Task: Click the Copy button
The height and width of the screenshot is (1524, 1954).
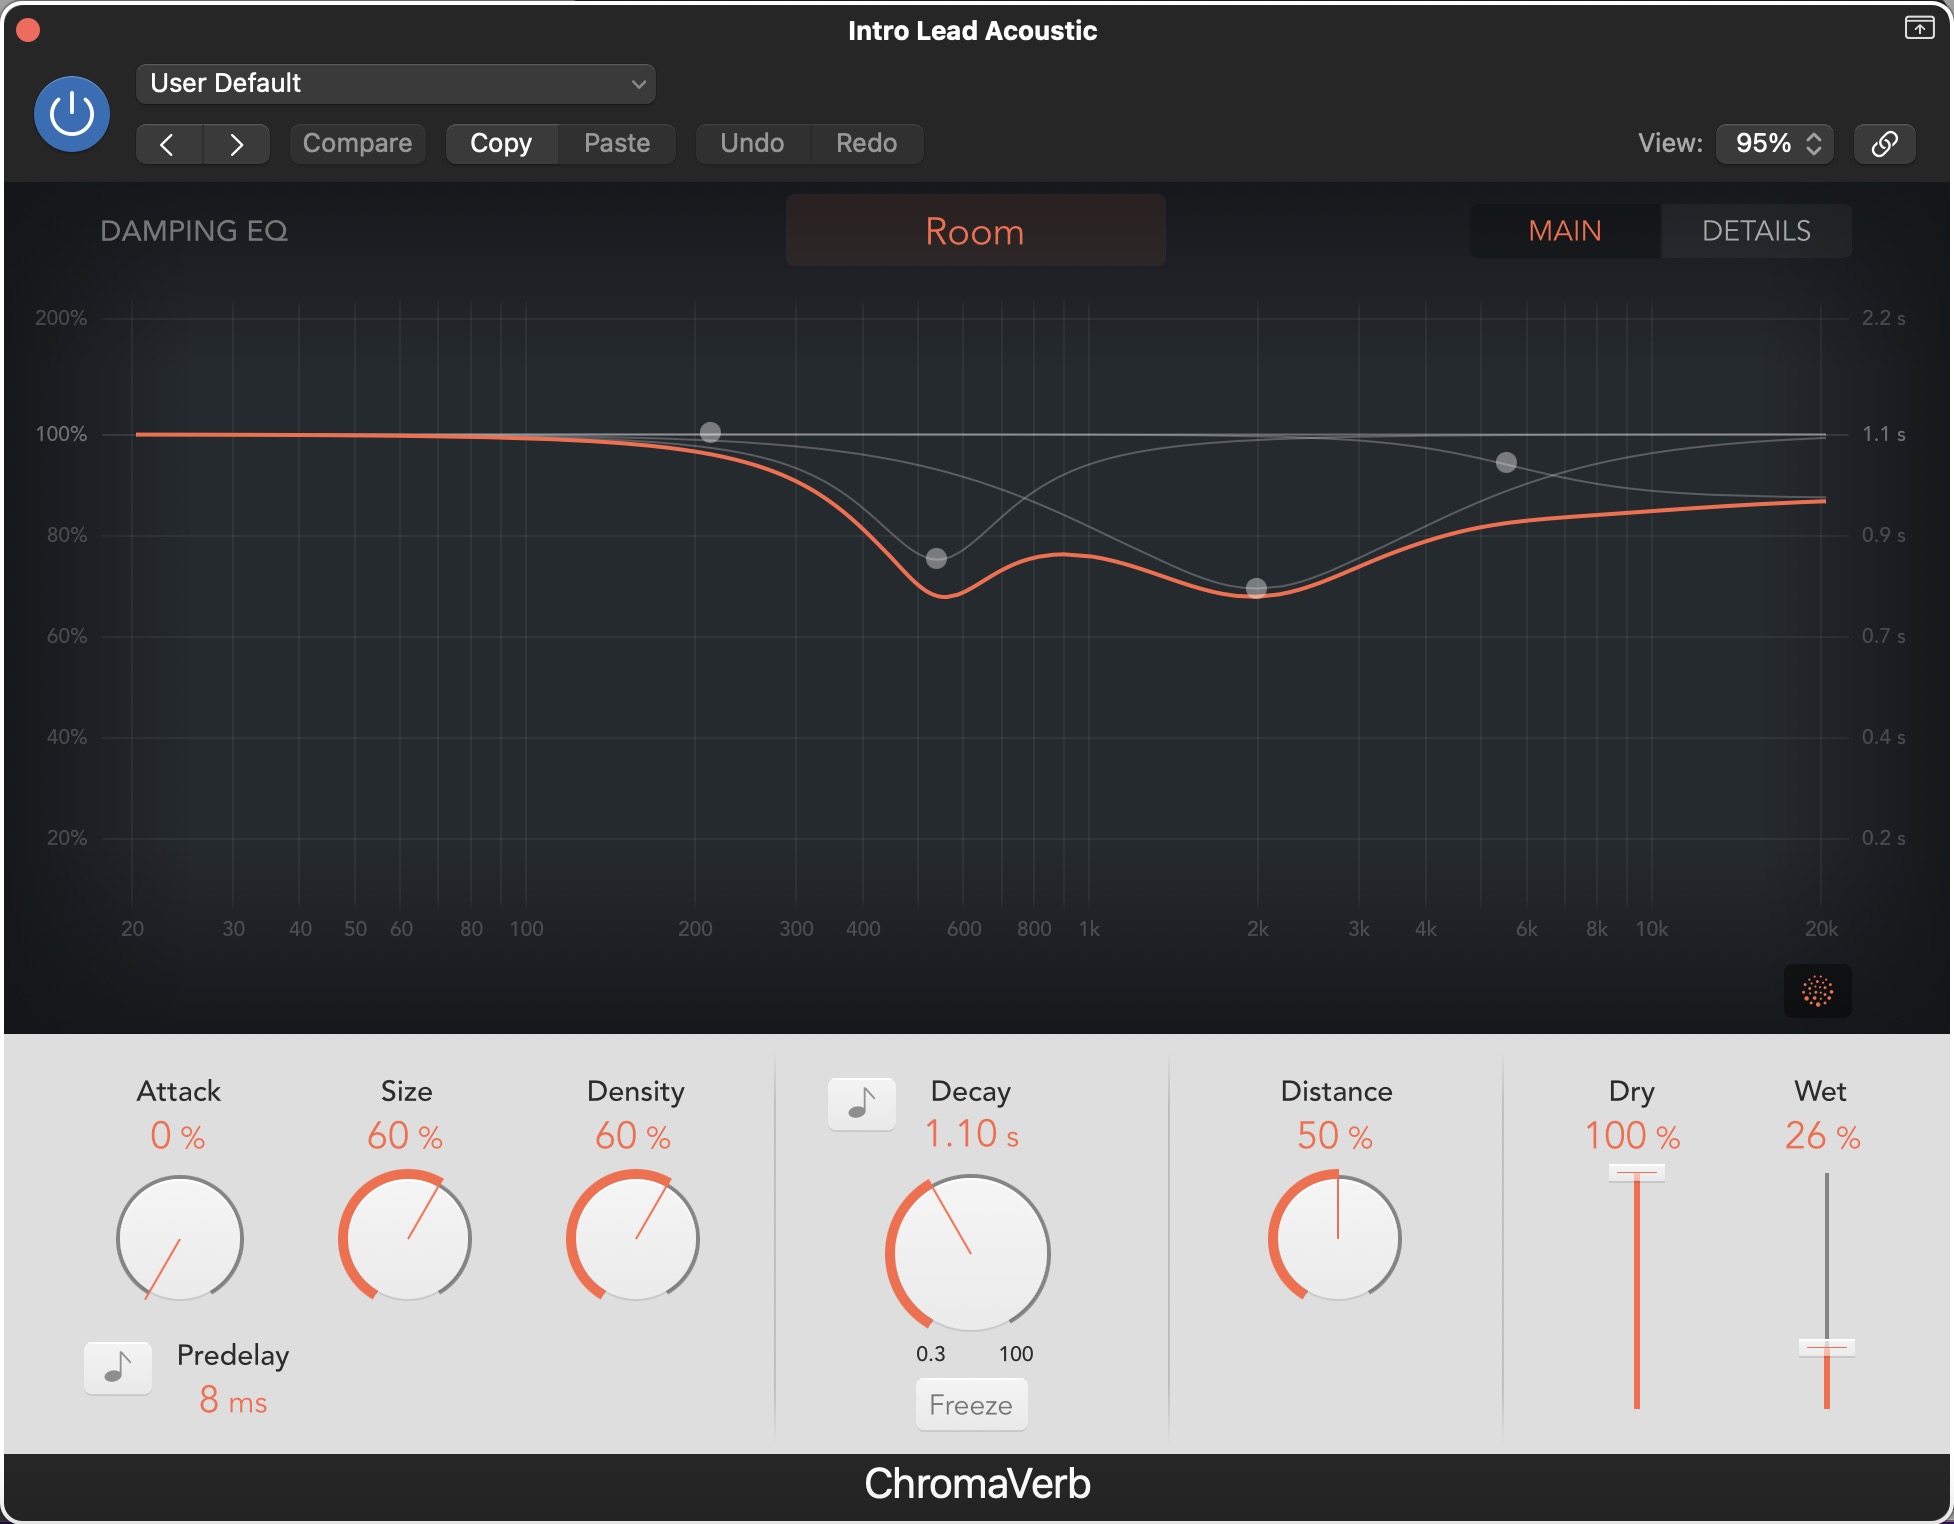Action: (x=501, y=143)
